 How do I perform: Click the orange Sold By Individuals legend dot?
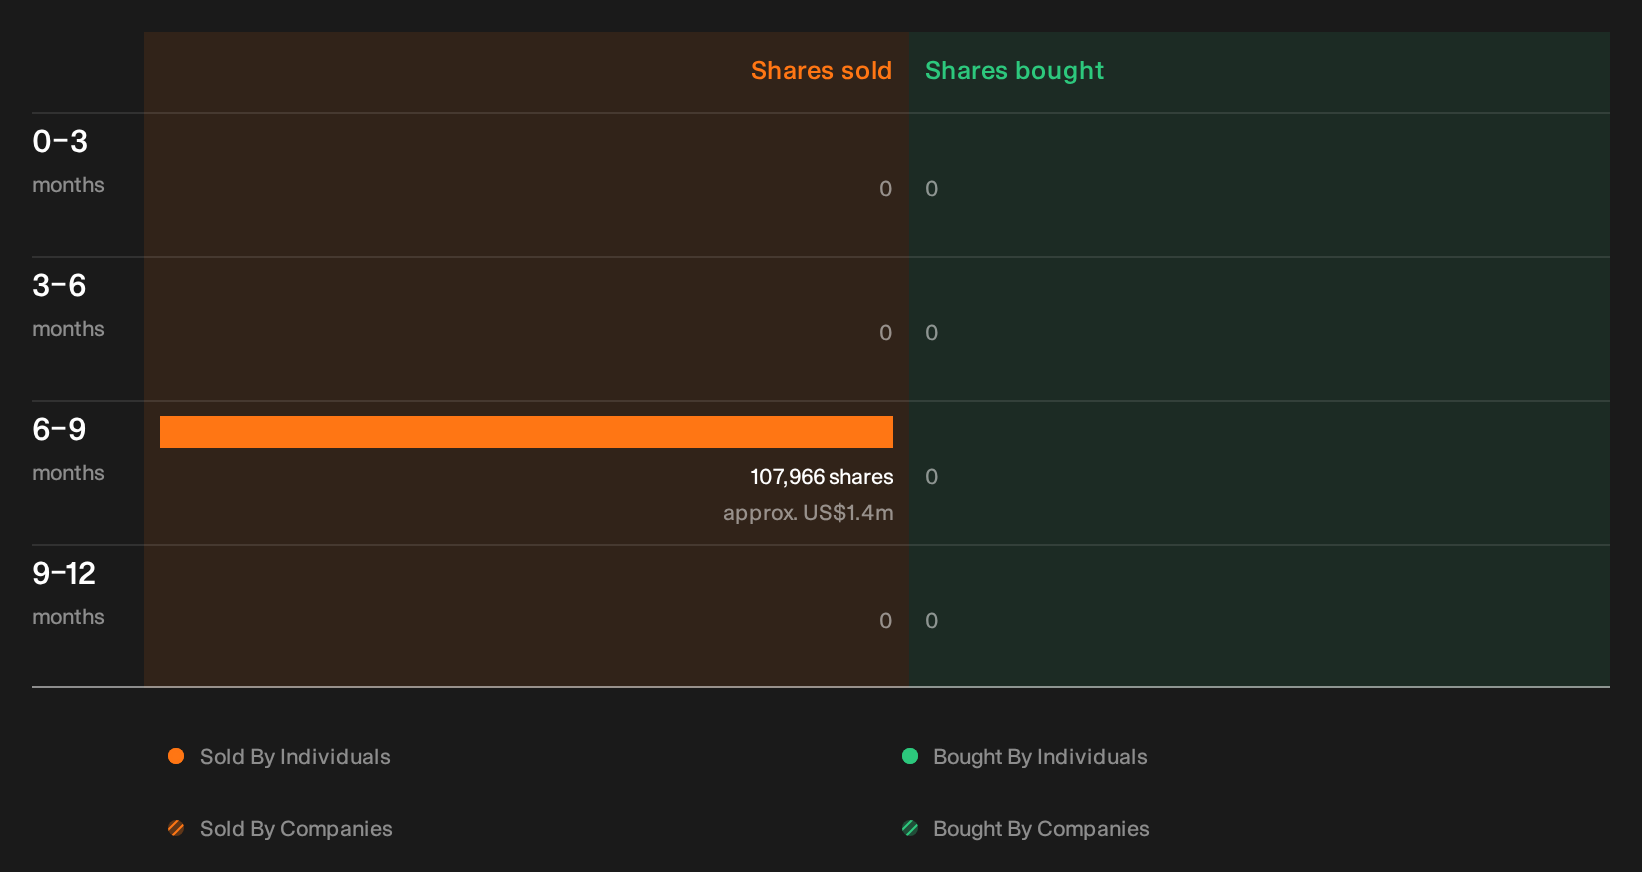tap(176, 756)
